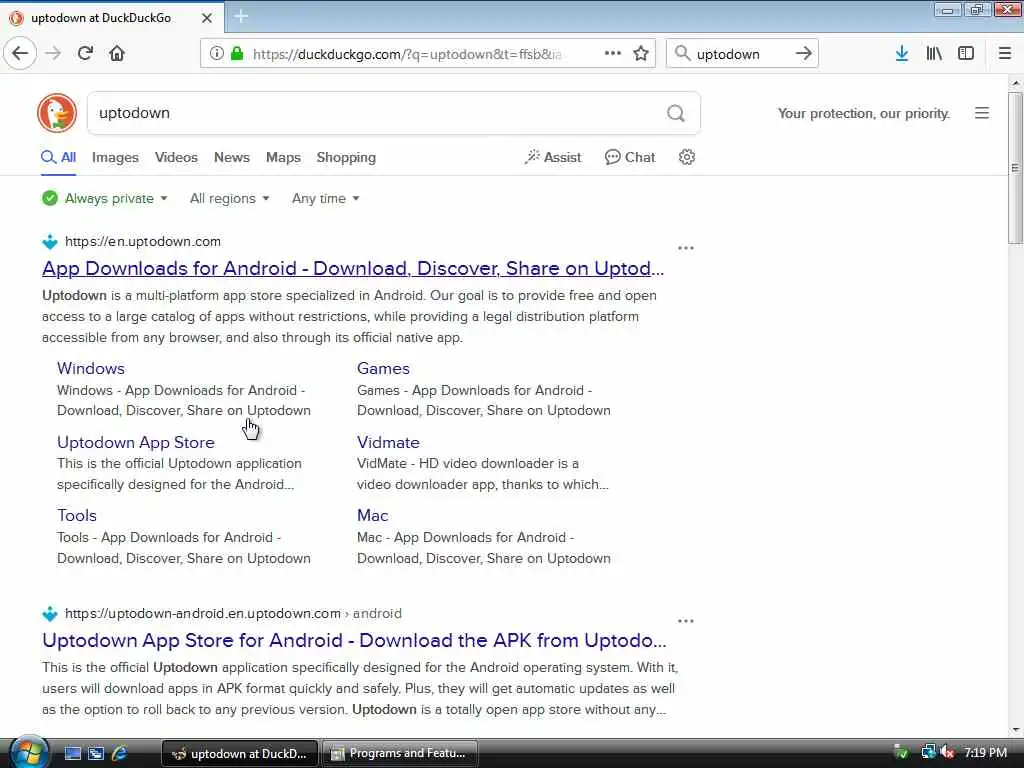Open the Assist feature
This screenshot has width=1024, height=768.
(553, 157)
